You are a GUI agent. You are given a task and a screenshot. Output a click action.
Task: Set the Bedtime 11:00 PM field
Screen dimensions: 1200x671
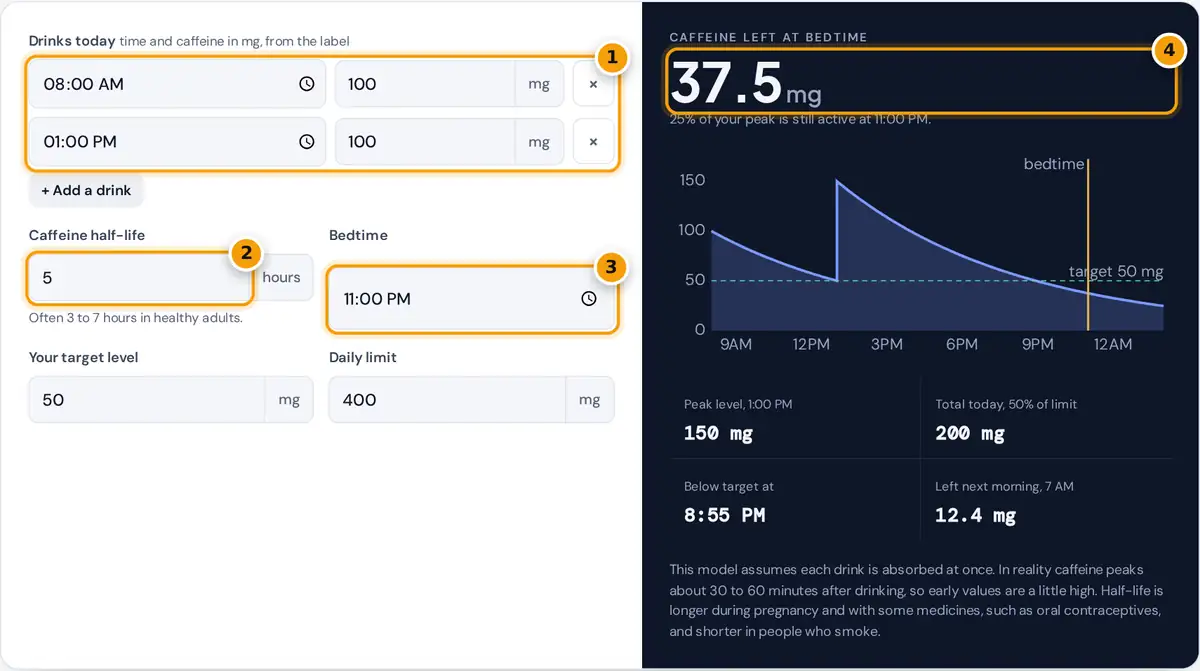[x=472, y=298]
